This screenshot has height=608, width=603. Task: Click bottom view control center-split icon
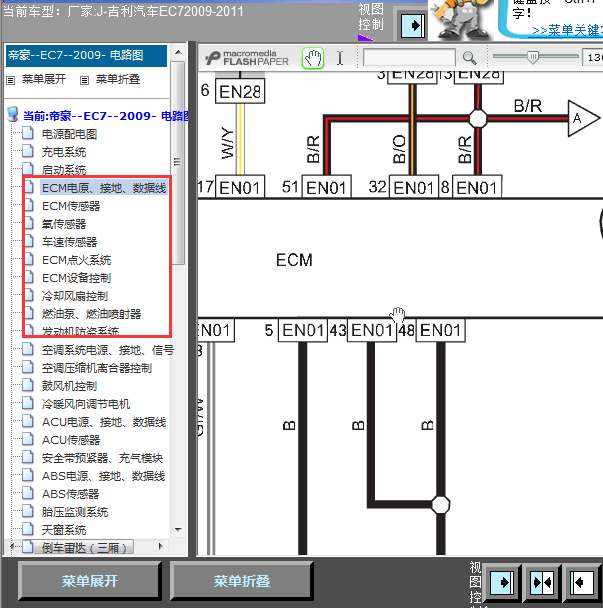(543, 582)
